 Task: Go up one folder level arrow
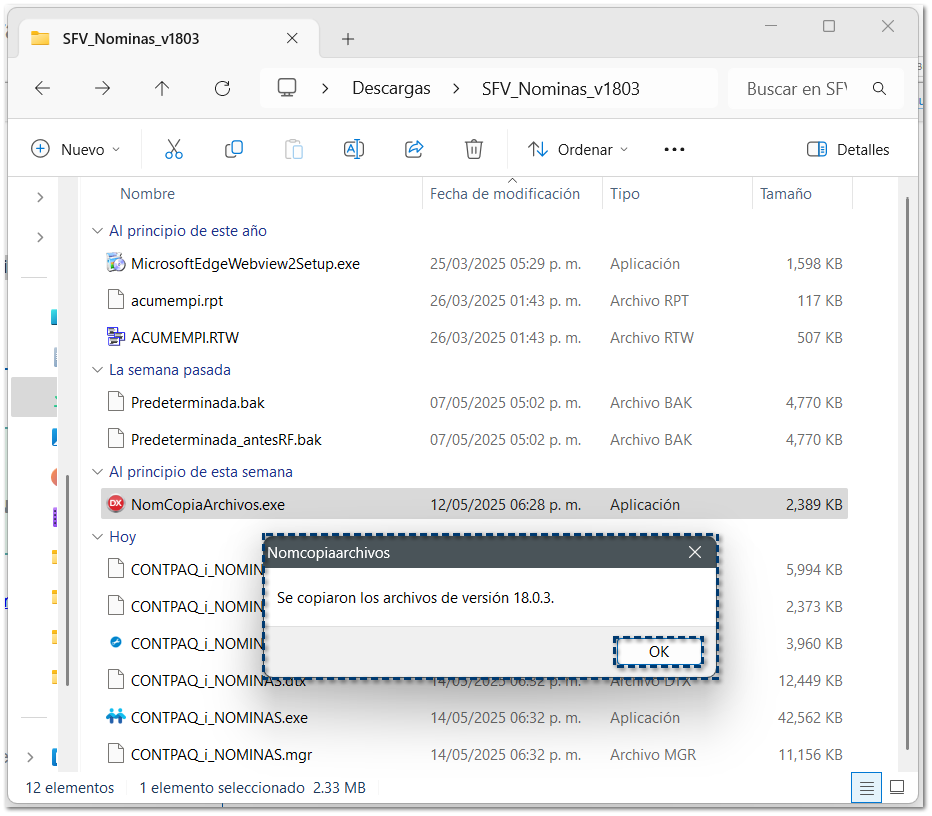(162, 88)
